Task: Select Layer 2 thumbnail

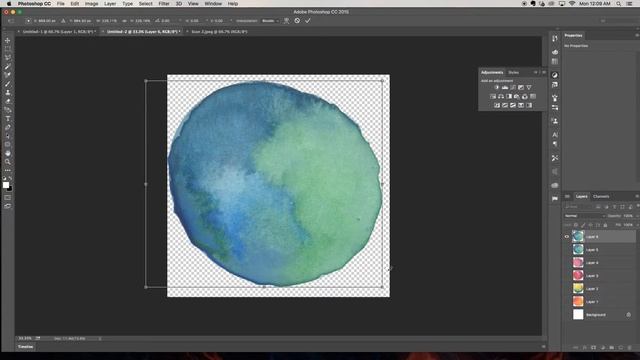Action: 578,289
